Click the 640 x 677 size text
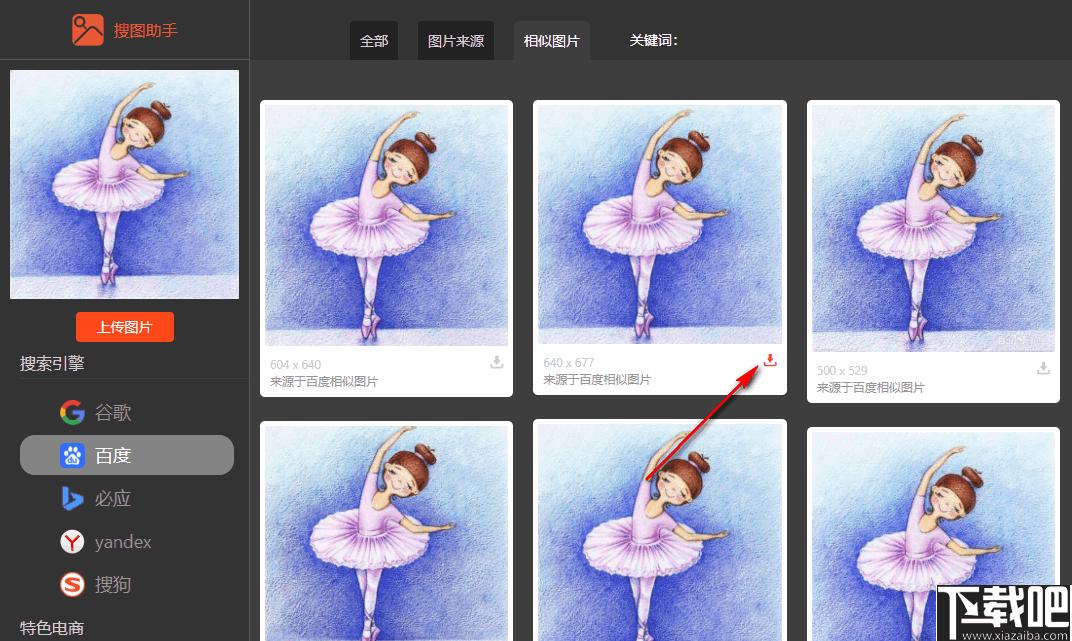Viewport: 1072px width, 641px height. [x=569, y=362]
